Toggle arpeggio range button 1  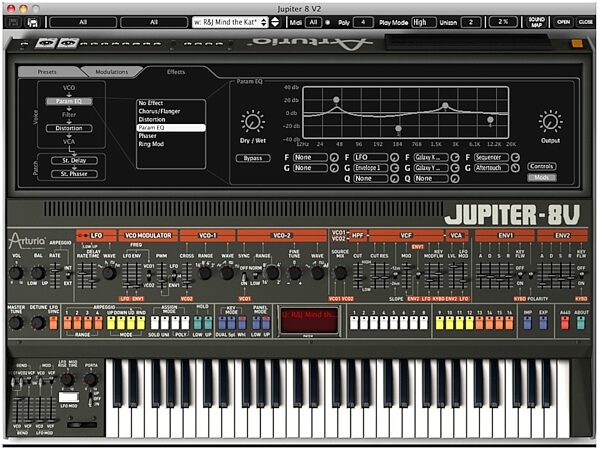point(67,323)
